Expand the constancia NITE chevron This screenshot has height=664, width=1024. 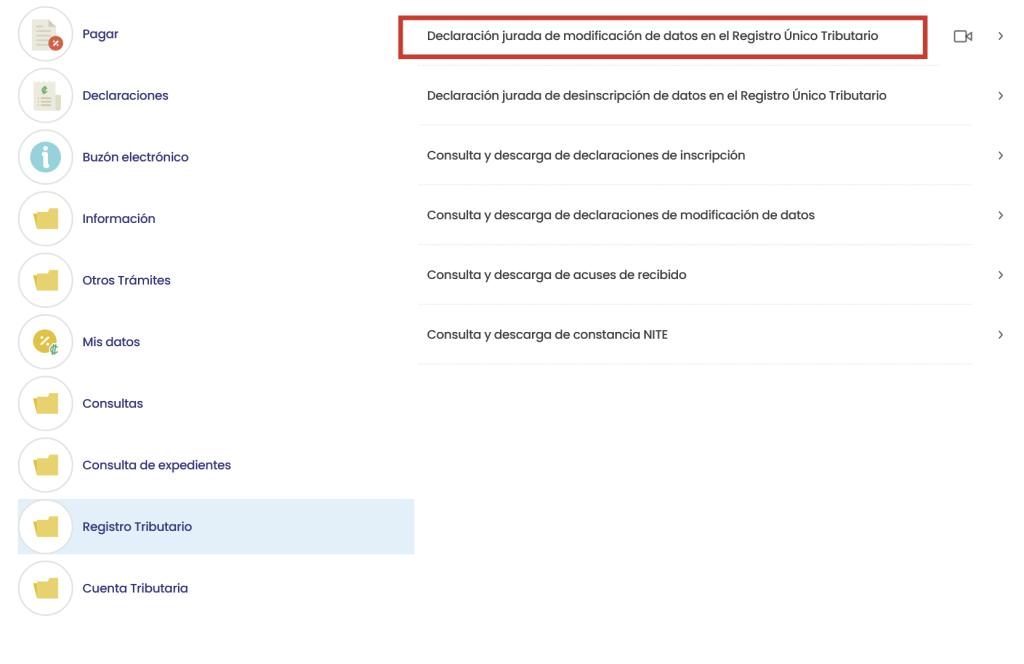coord(1000,335)
